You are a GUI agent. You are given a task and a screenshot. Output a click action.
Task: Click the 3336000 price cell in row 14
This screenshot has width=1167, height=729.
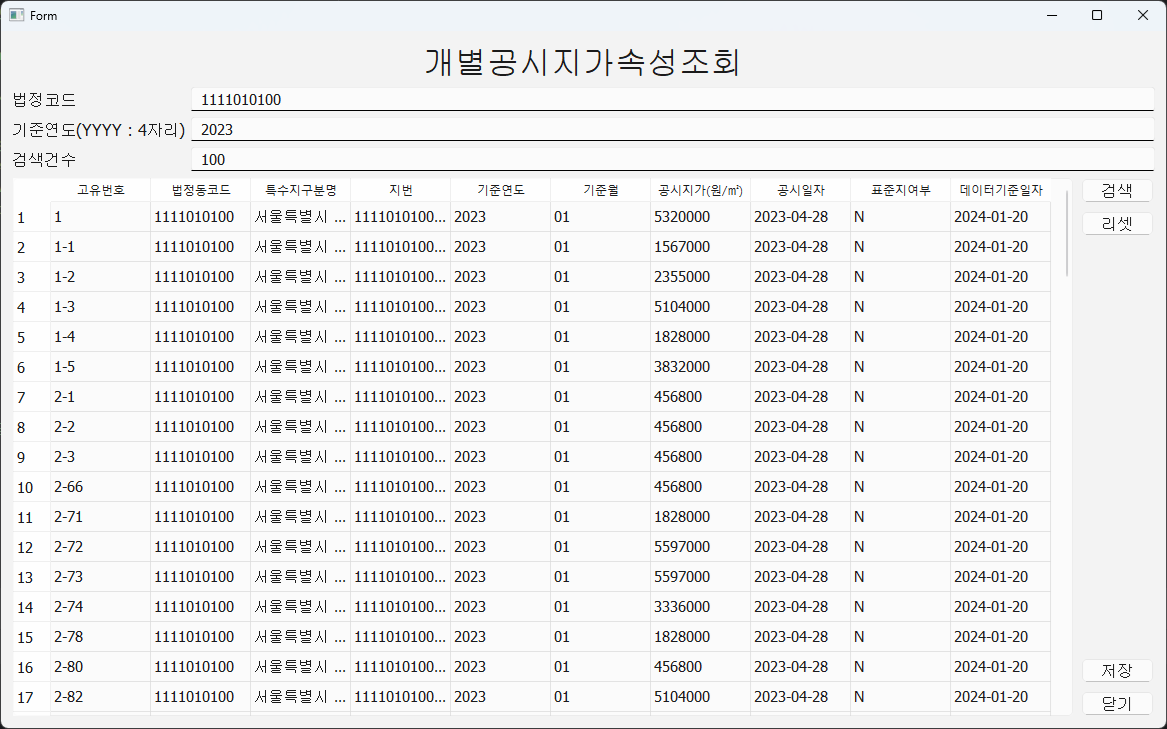699,607
